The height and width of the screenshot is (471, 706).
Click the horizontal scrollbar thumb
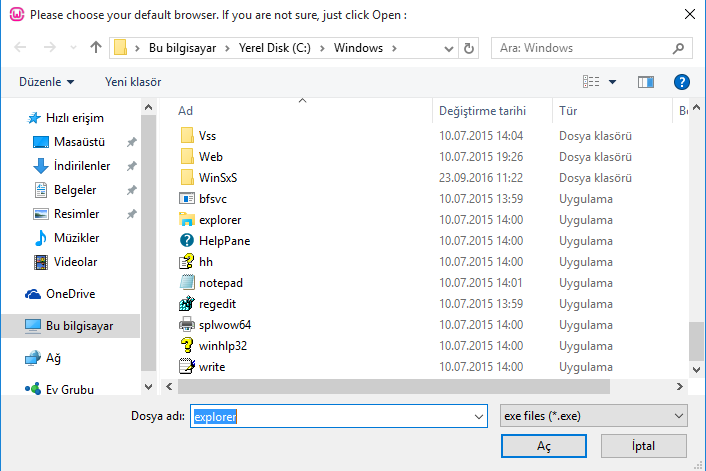tap(394, 386)
